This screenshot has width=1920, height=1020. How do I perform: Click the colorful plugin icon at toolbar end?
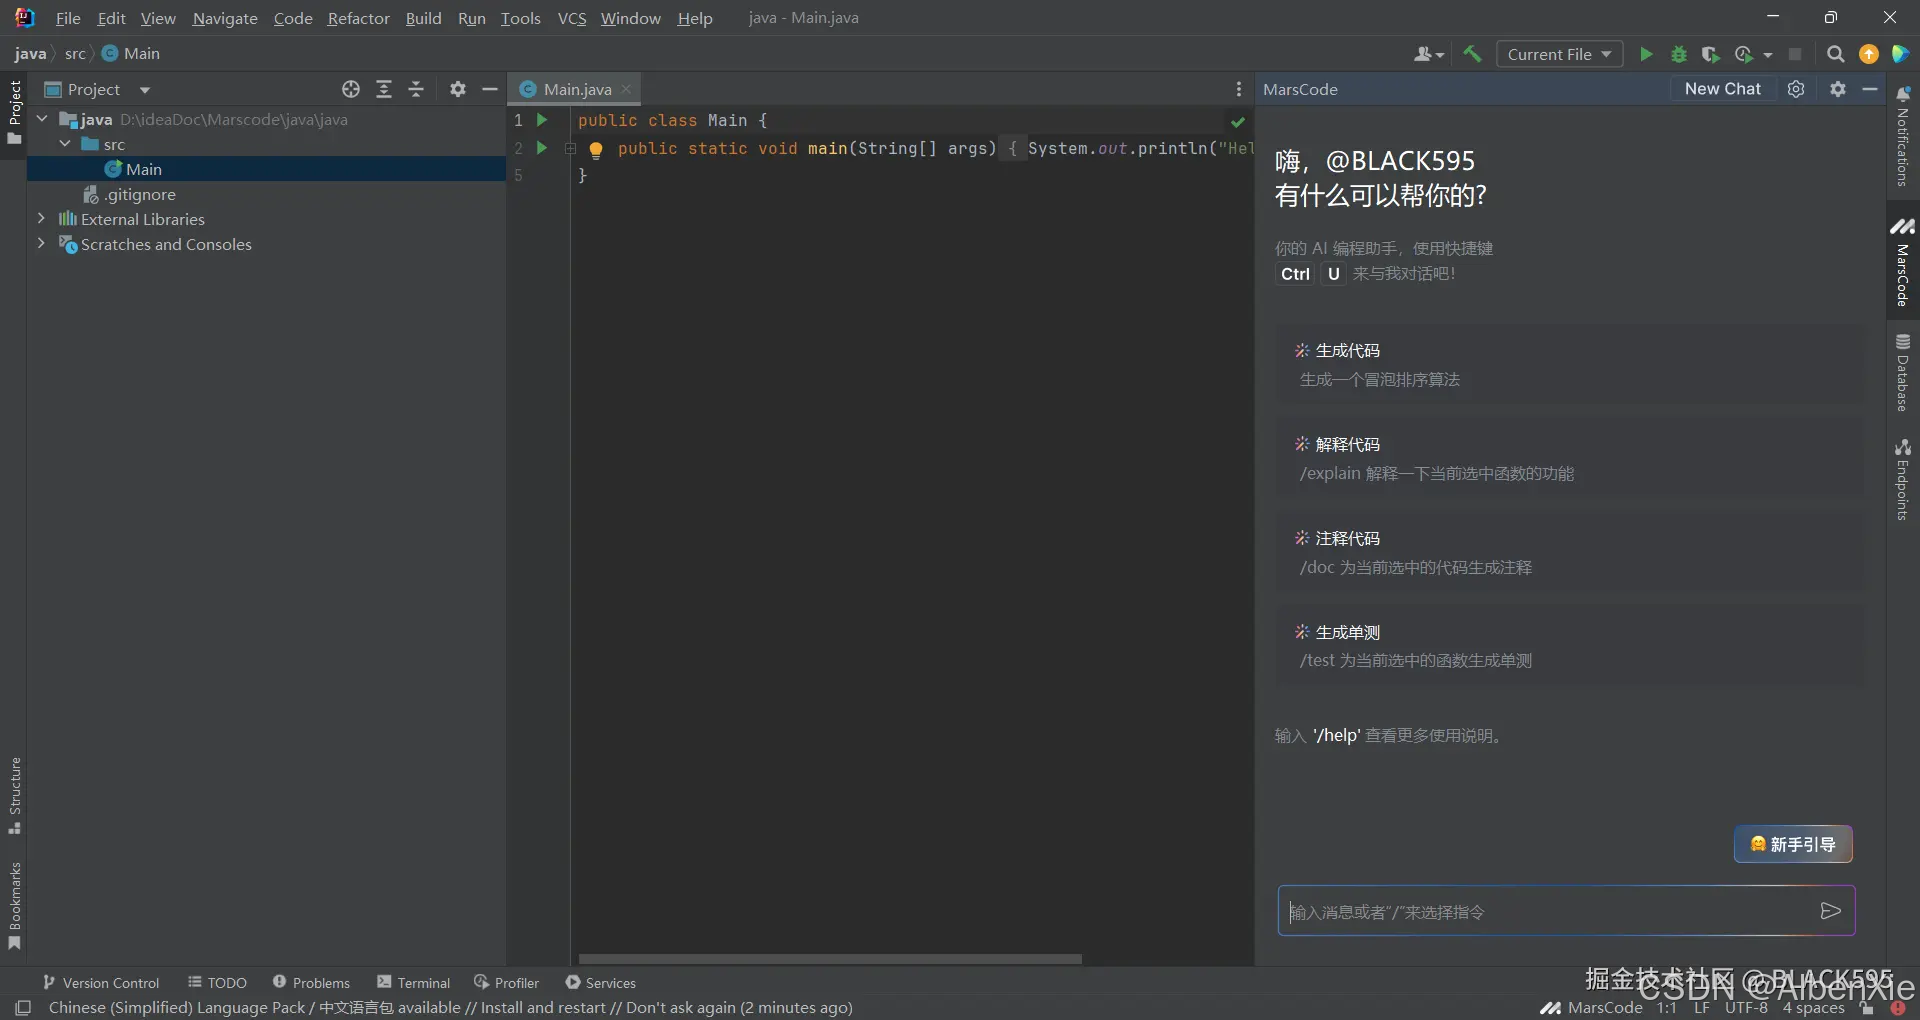click(x=1901, y=54)
